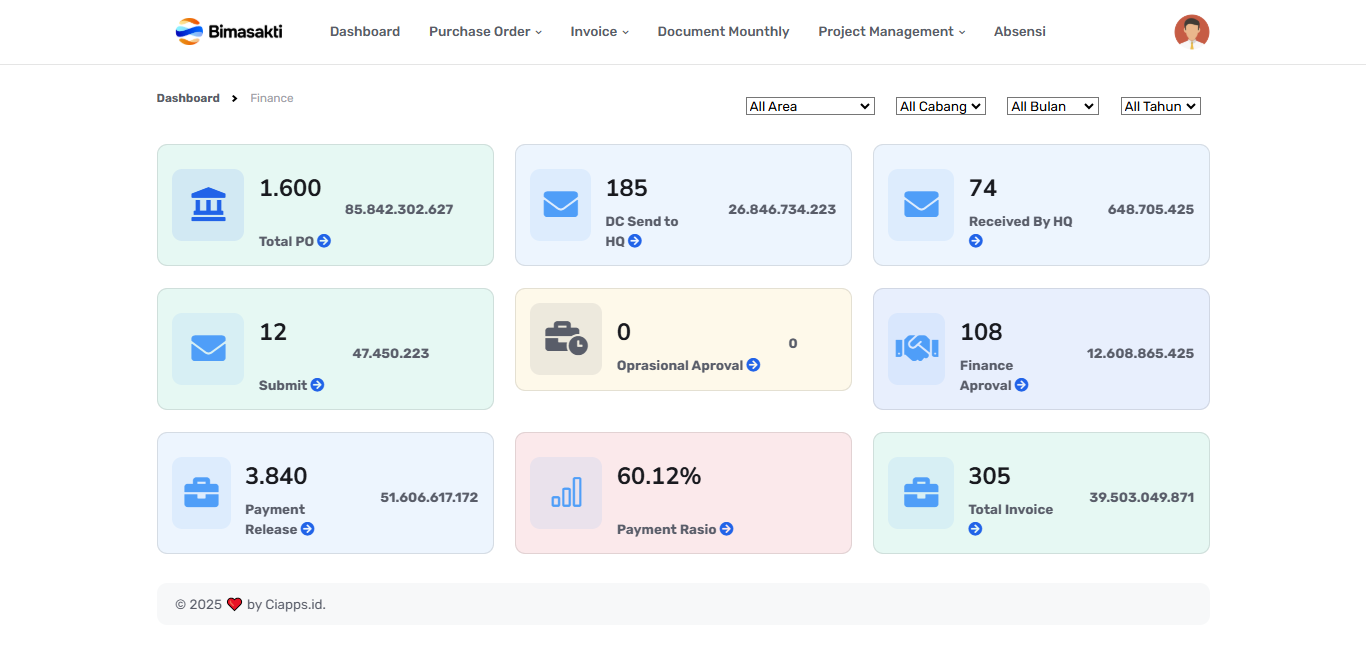1366x645 pixels.
Task: Expand the Purchase Order menu
Action: coord(485,32)
